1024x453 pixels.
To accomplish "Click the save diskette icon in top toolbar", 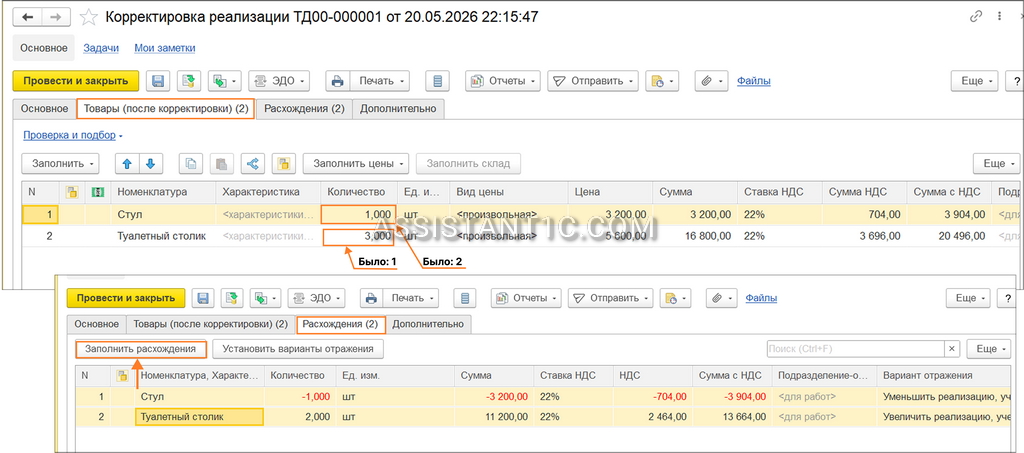I will tap(157, 81).
